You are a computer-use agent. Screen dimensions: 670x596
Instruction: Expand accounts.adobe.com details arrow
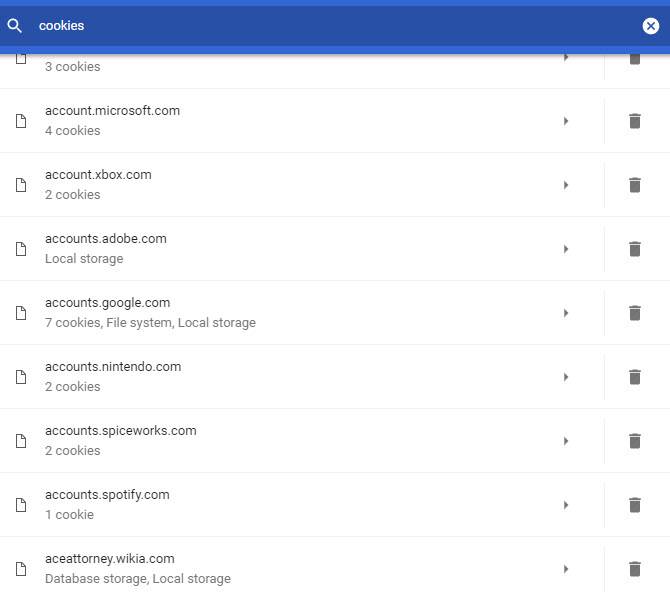pos(566,249)
